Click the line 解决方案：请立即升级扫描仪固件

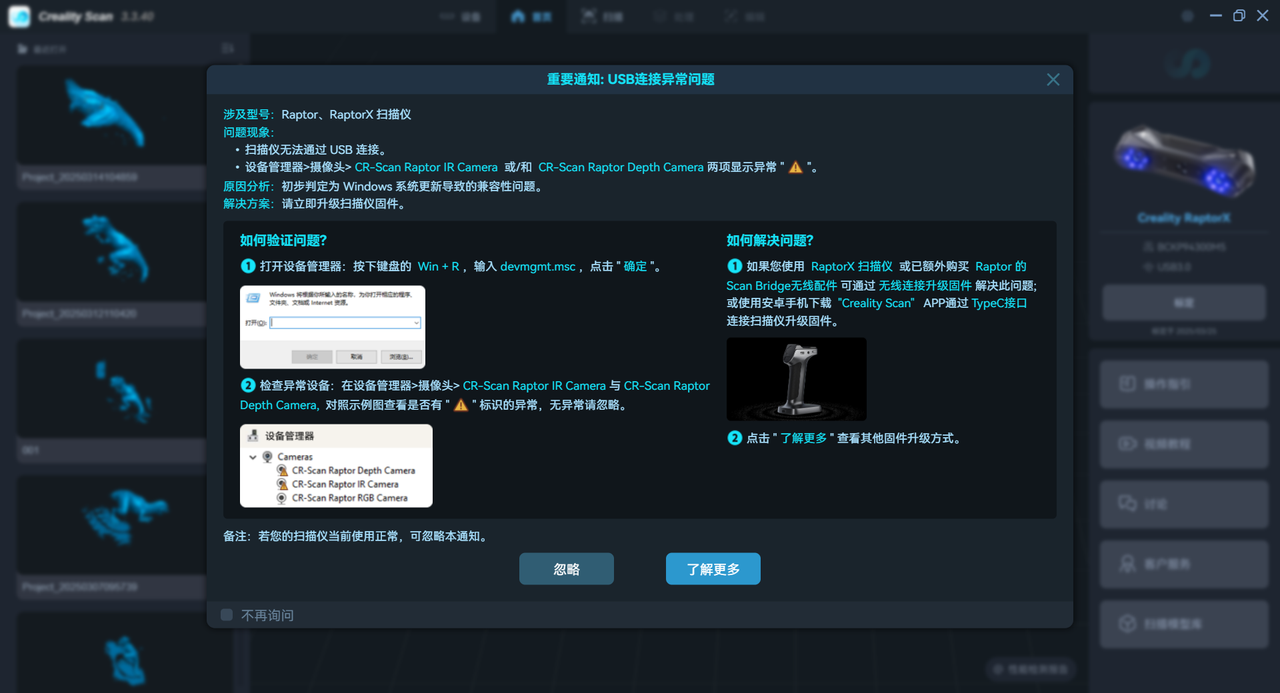coord(314,204)
